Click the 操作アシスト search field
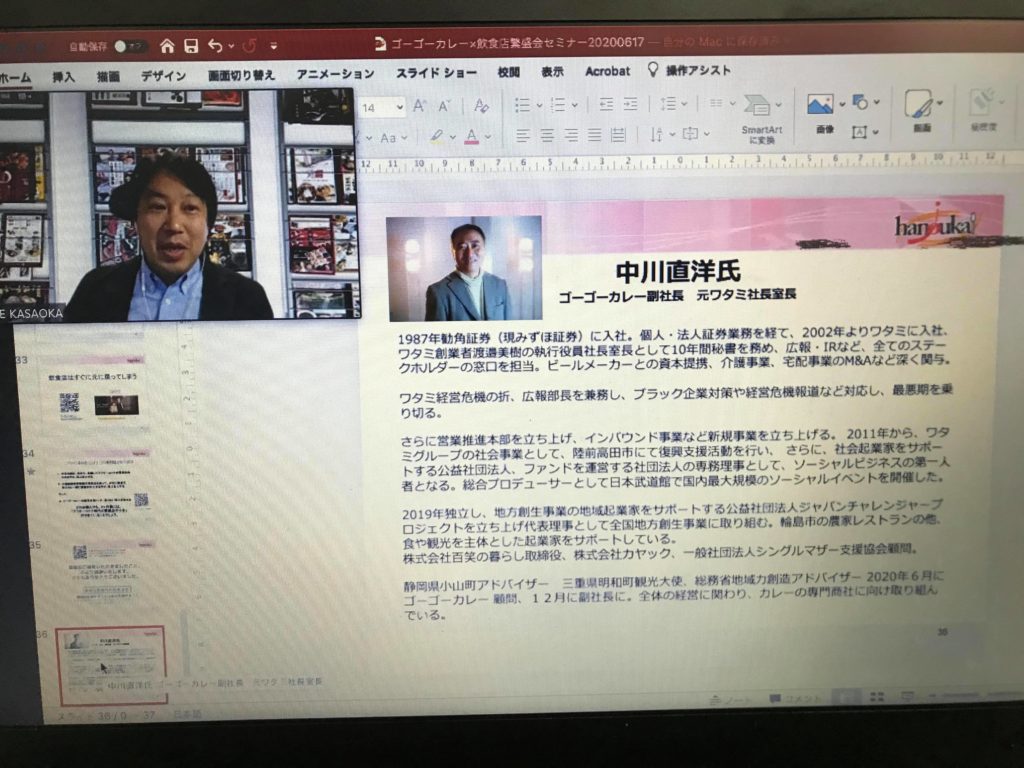Screen dimensions: 1024x768 click(x=689, y=70)
